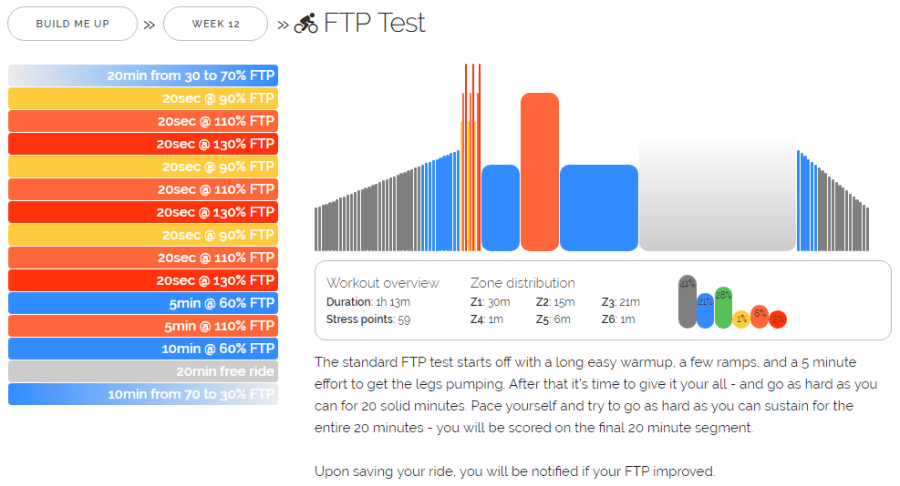Image resolution: width=900 pixels, height=486 pixels.
Task: Select the 20min warmup from 30 to 70% step
Action: [x=143, y=75]
